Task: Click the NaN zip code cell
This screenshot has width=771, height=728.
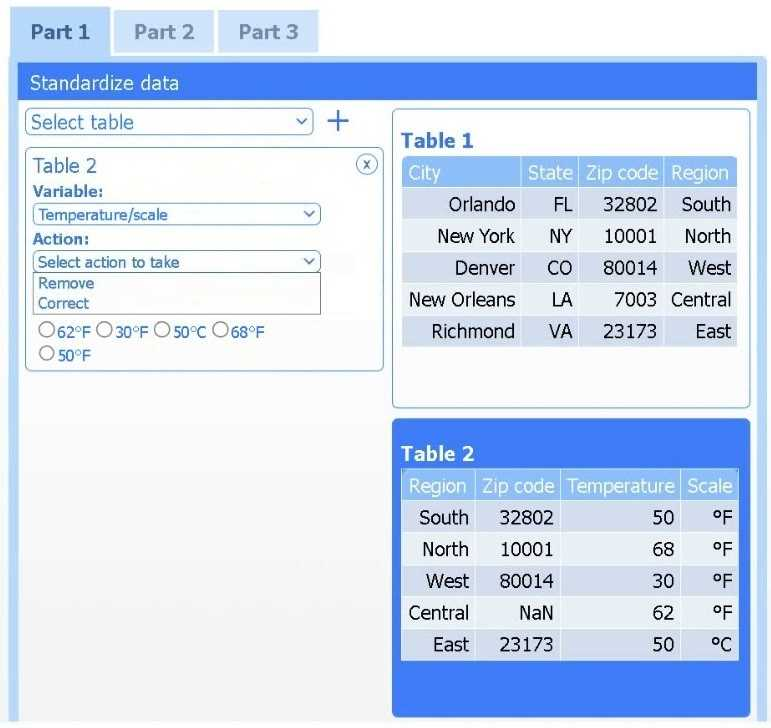Action: (517, 613)
